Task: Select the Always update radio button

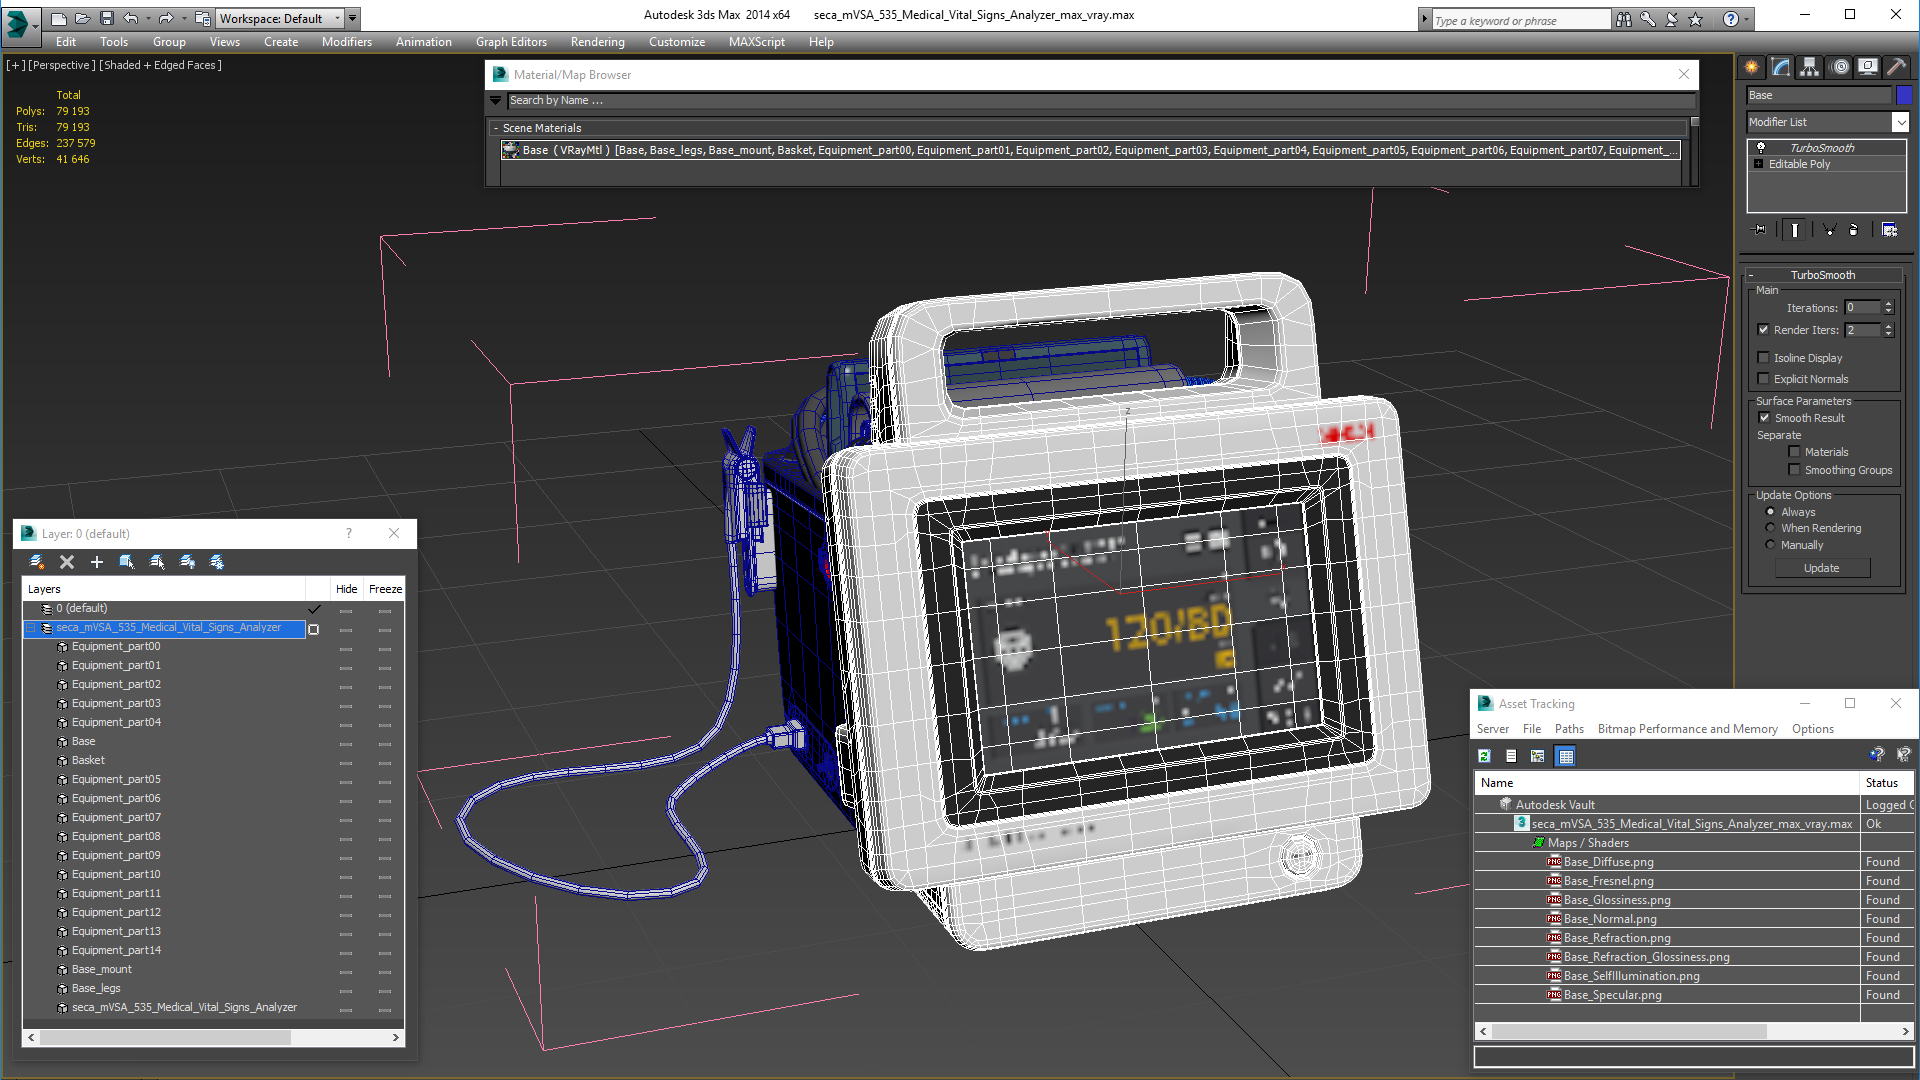Action: tap(1770, 511)
